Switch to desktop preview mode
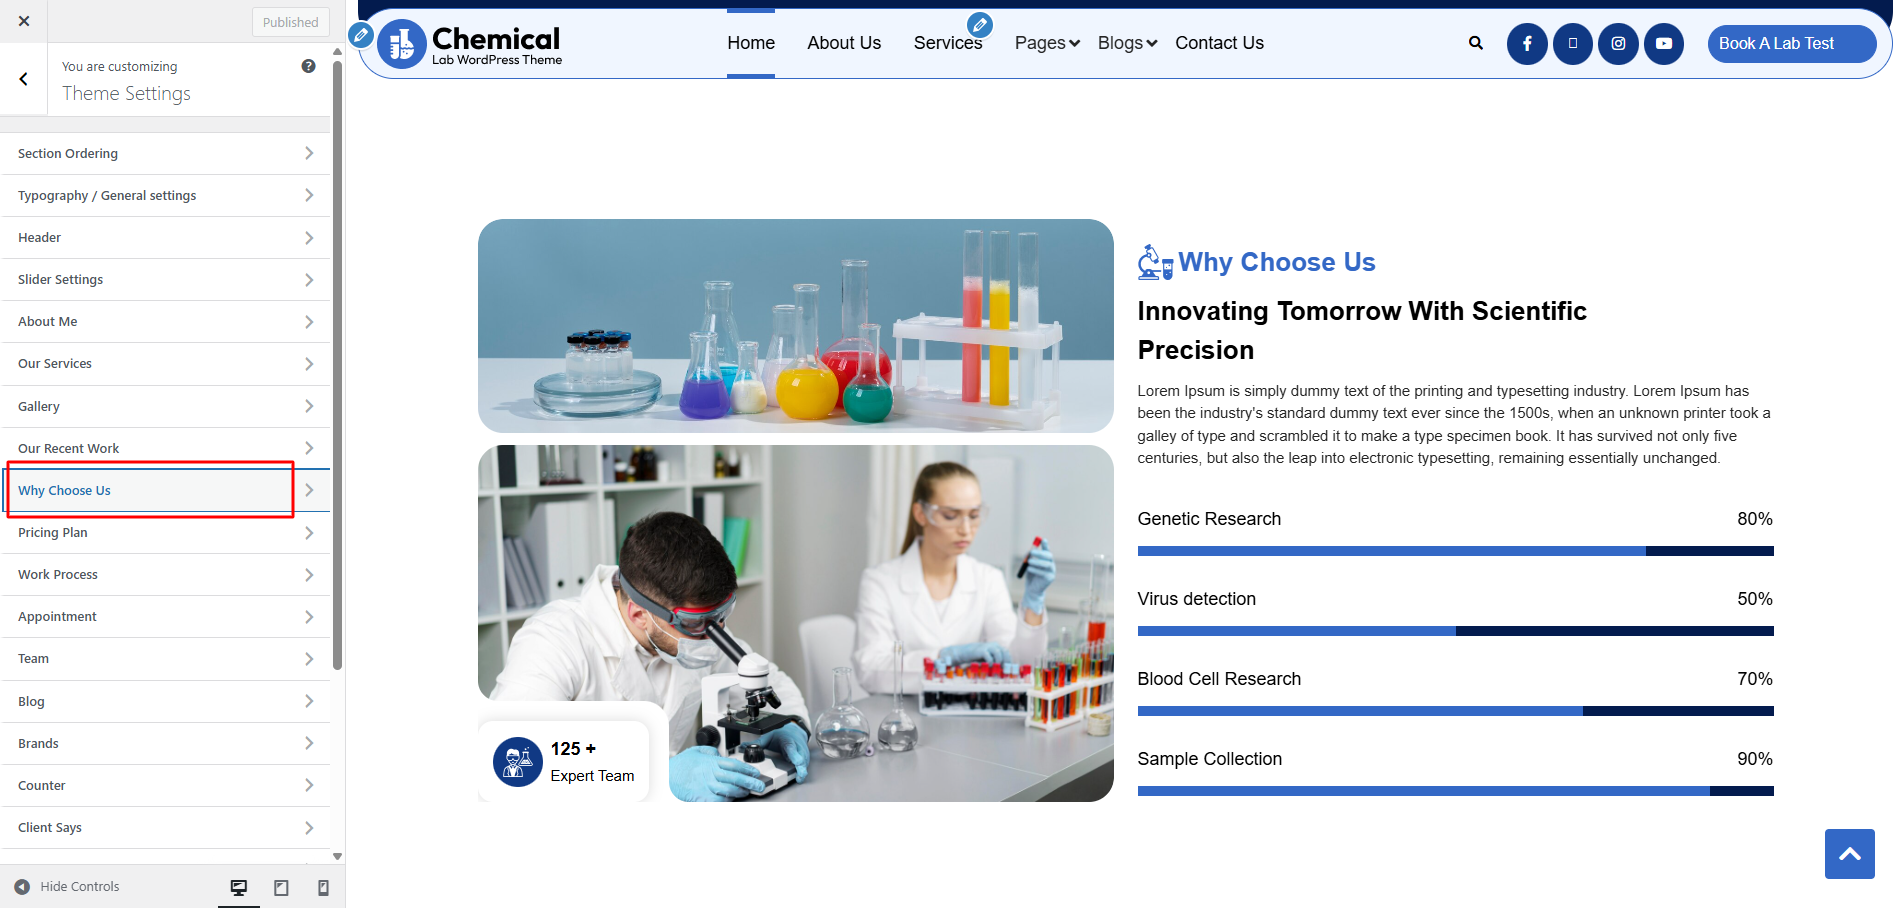Image resolution: width=1904 pixels, height=908 pixels. point(239,887)
